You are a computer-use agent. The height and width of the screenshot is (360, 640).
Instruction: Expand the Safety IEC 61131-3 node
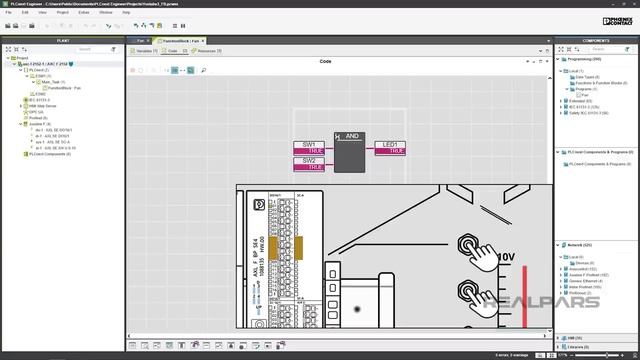[561, 113]
